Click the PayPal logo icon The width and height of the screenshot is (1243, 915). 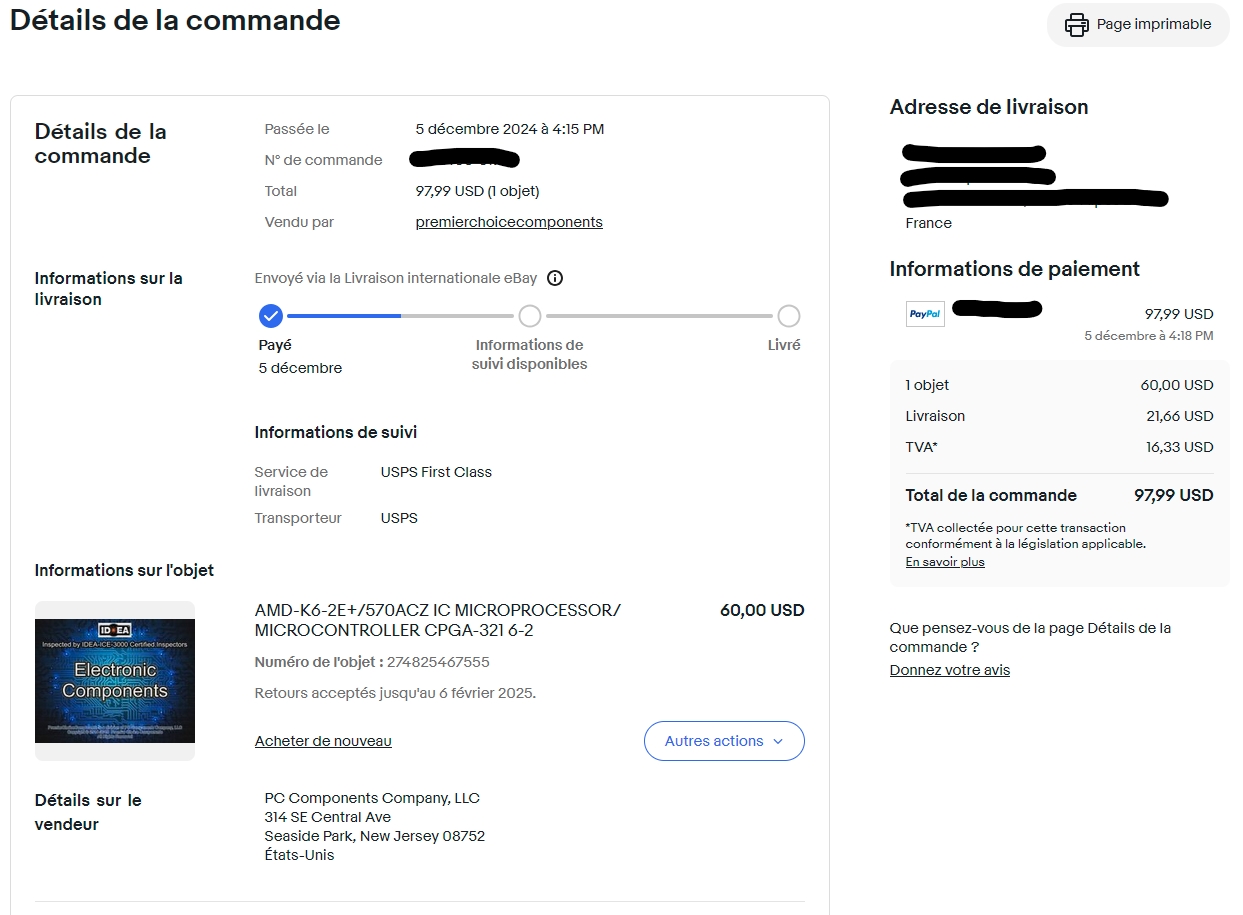[925, 314]
